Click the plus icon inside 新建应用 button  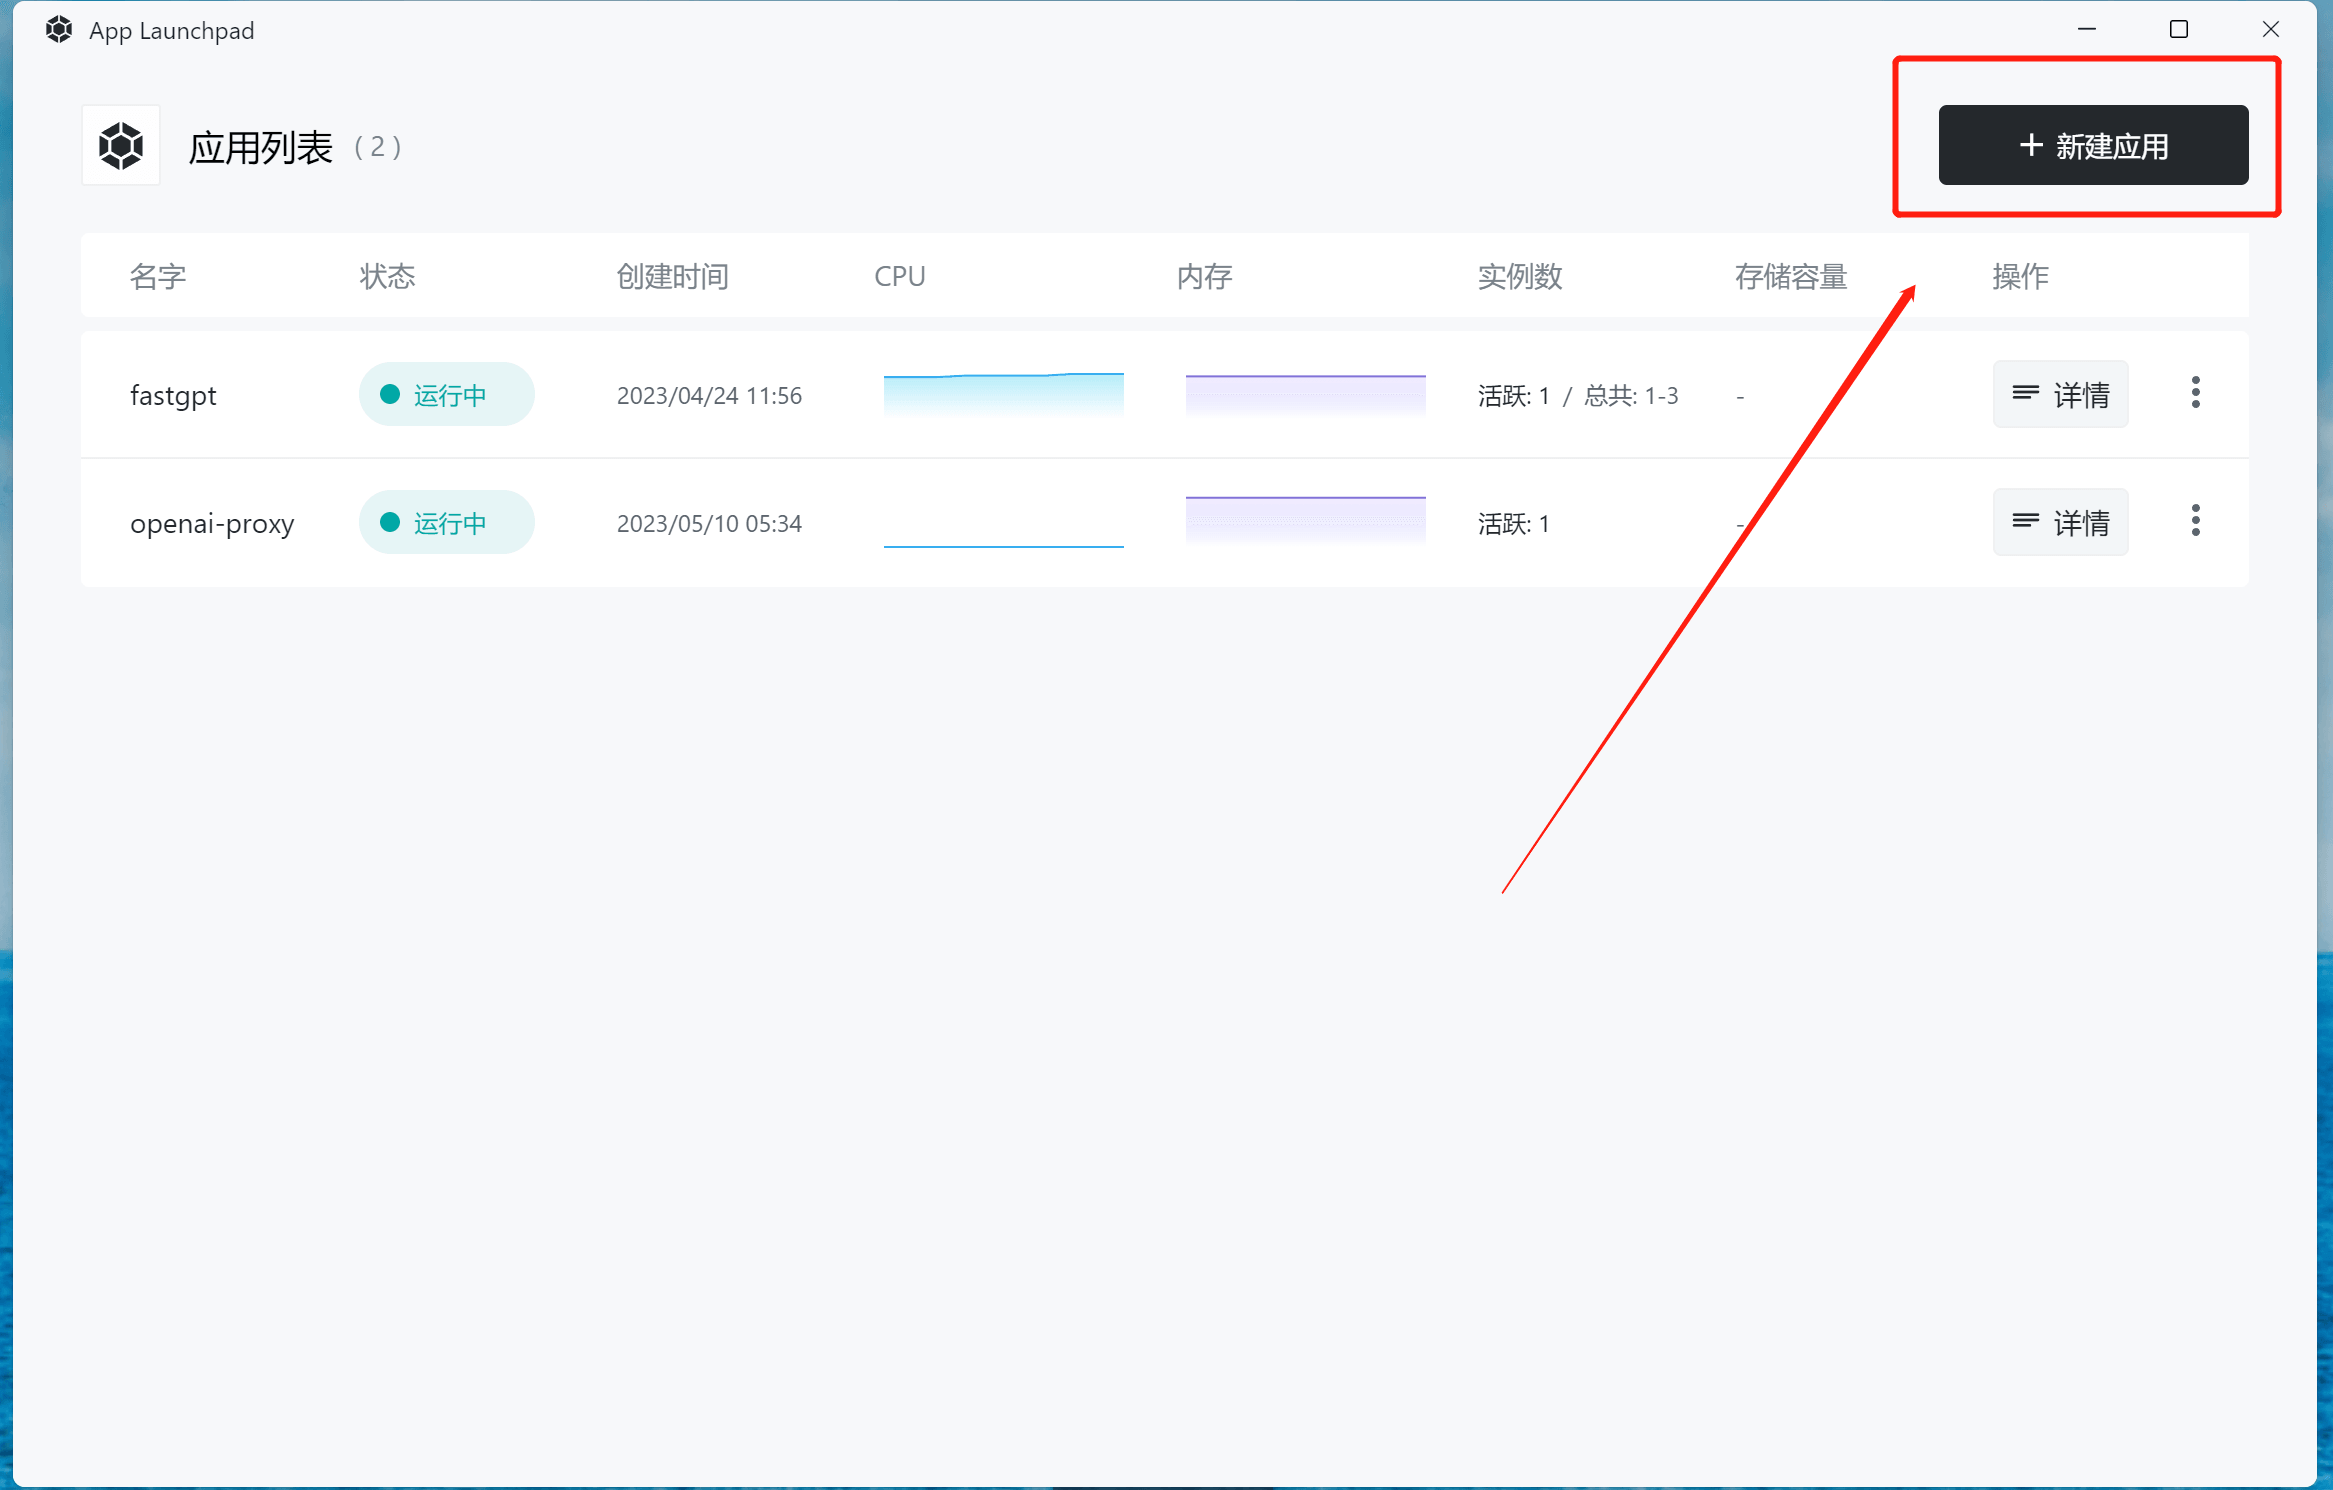click(x=2031, y=145)
